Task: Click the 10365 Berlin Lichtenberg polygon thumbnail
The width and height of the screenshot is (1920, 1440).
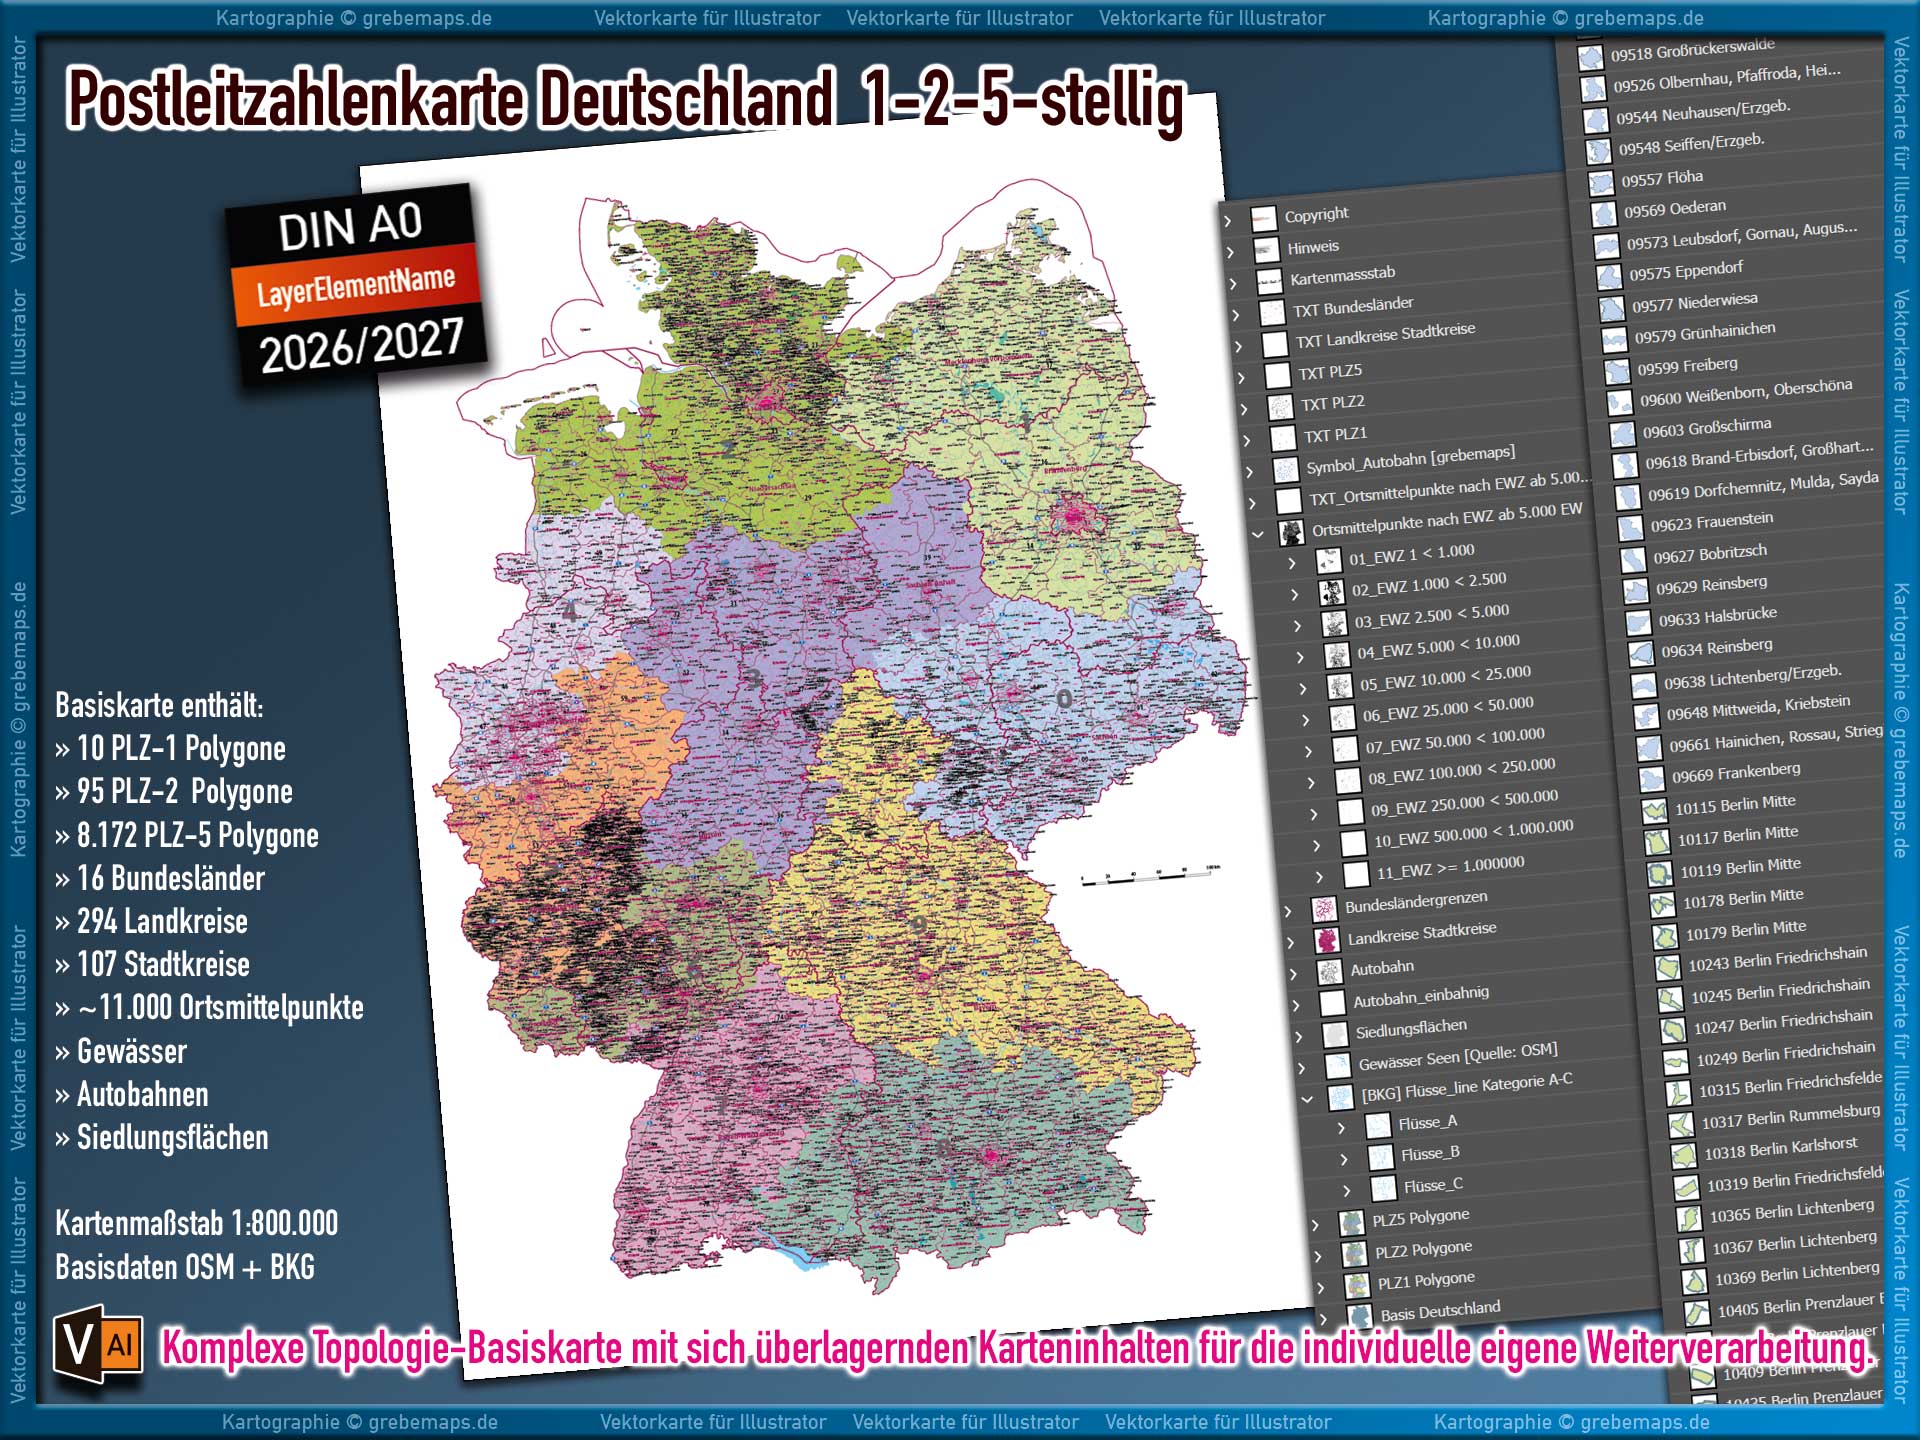Action: click(1689, 1219)
